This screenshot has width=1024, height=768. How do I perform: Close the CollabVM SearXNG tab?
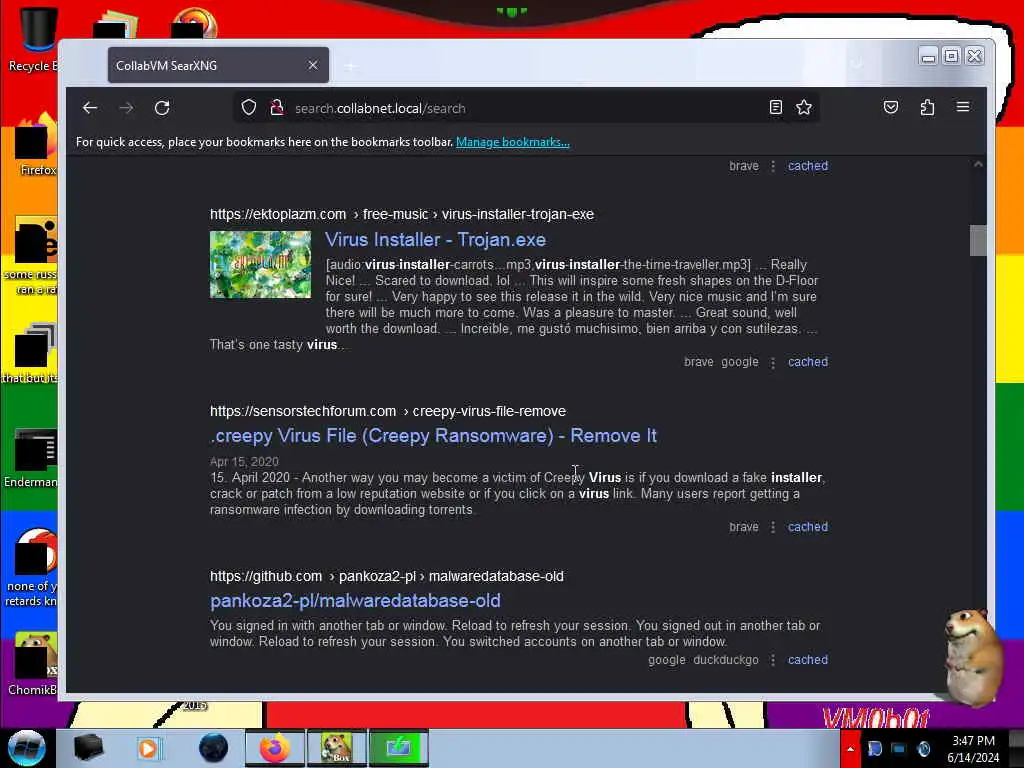click(313, 65)
